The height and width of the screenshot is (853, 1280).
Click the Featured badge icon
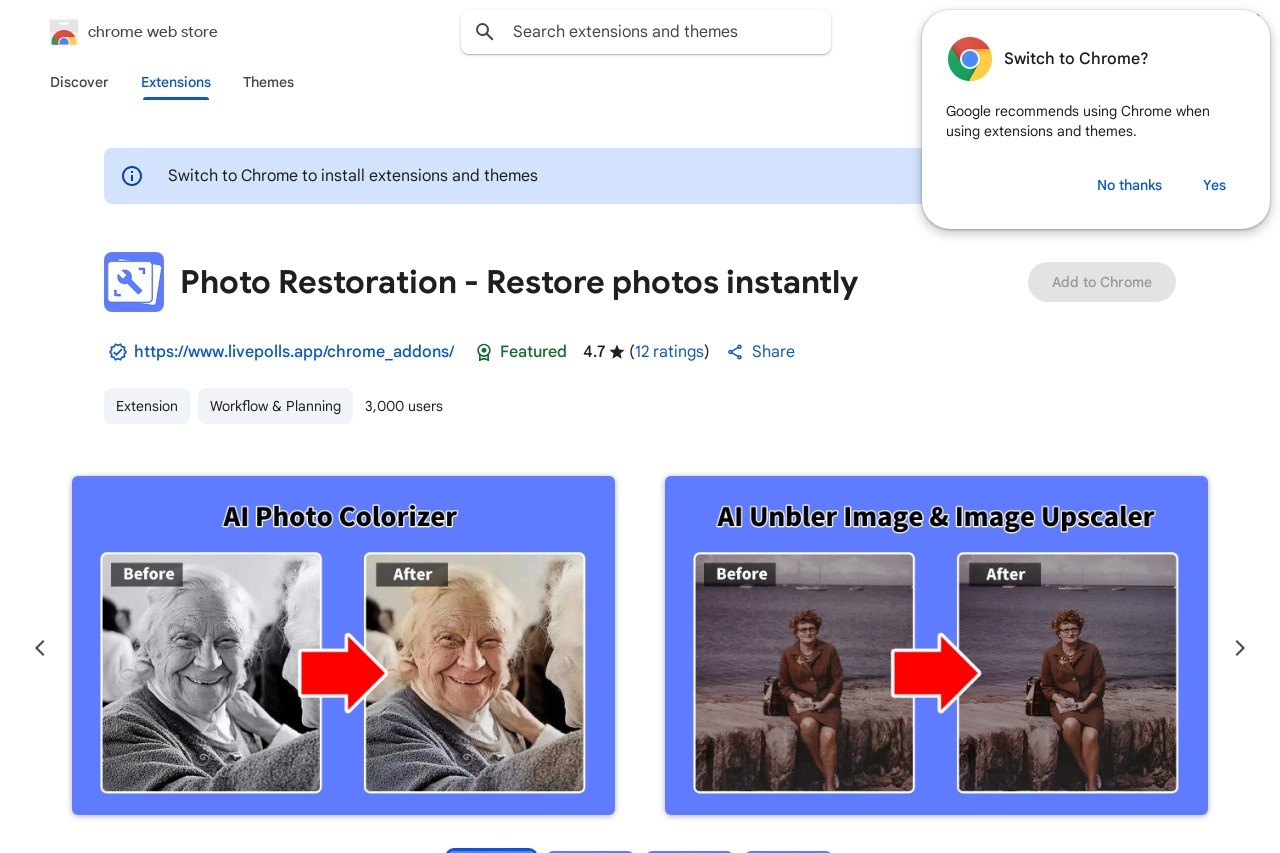click(484, 352)
